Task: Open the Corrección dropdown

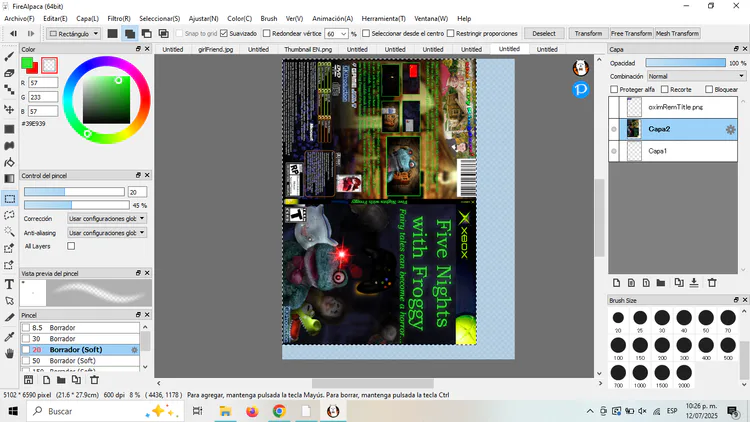Action: coord(107,219)
